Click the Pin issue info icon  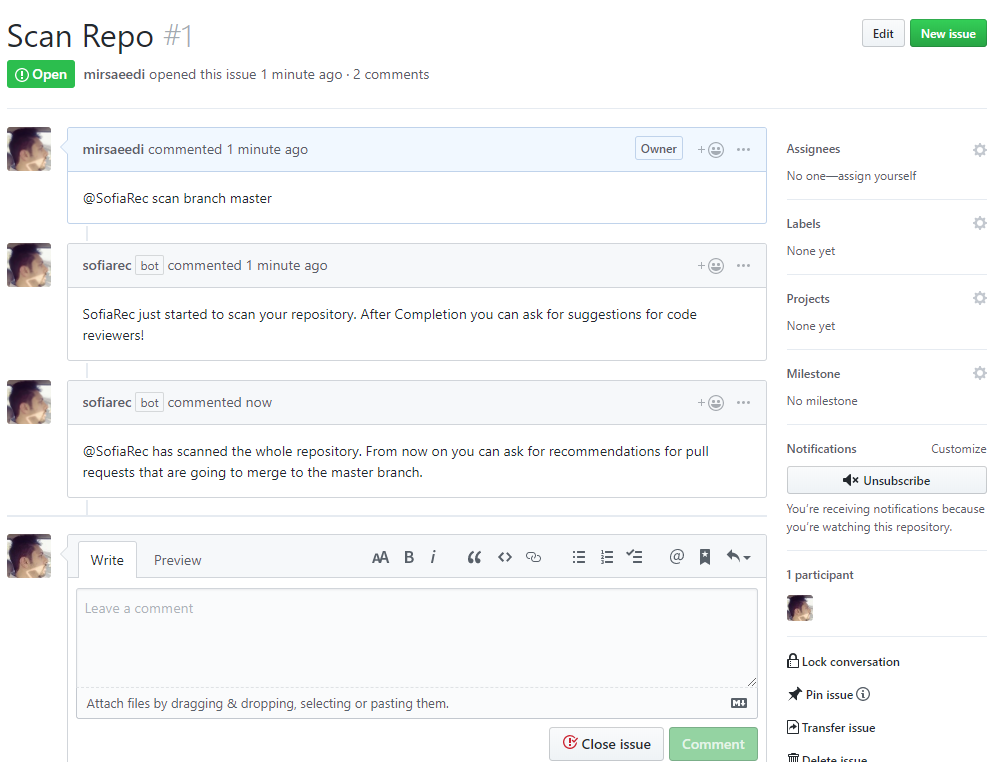coord(863,695)
